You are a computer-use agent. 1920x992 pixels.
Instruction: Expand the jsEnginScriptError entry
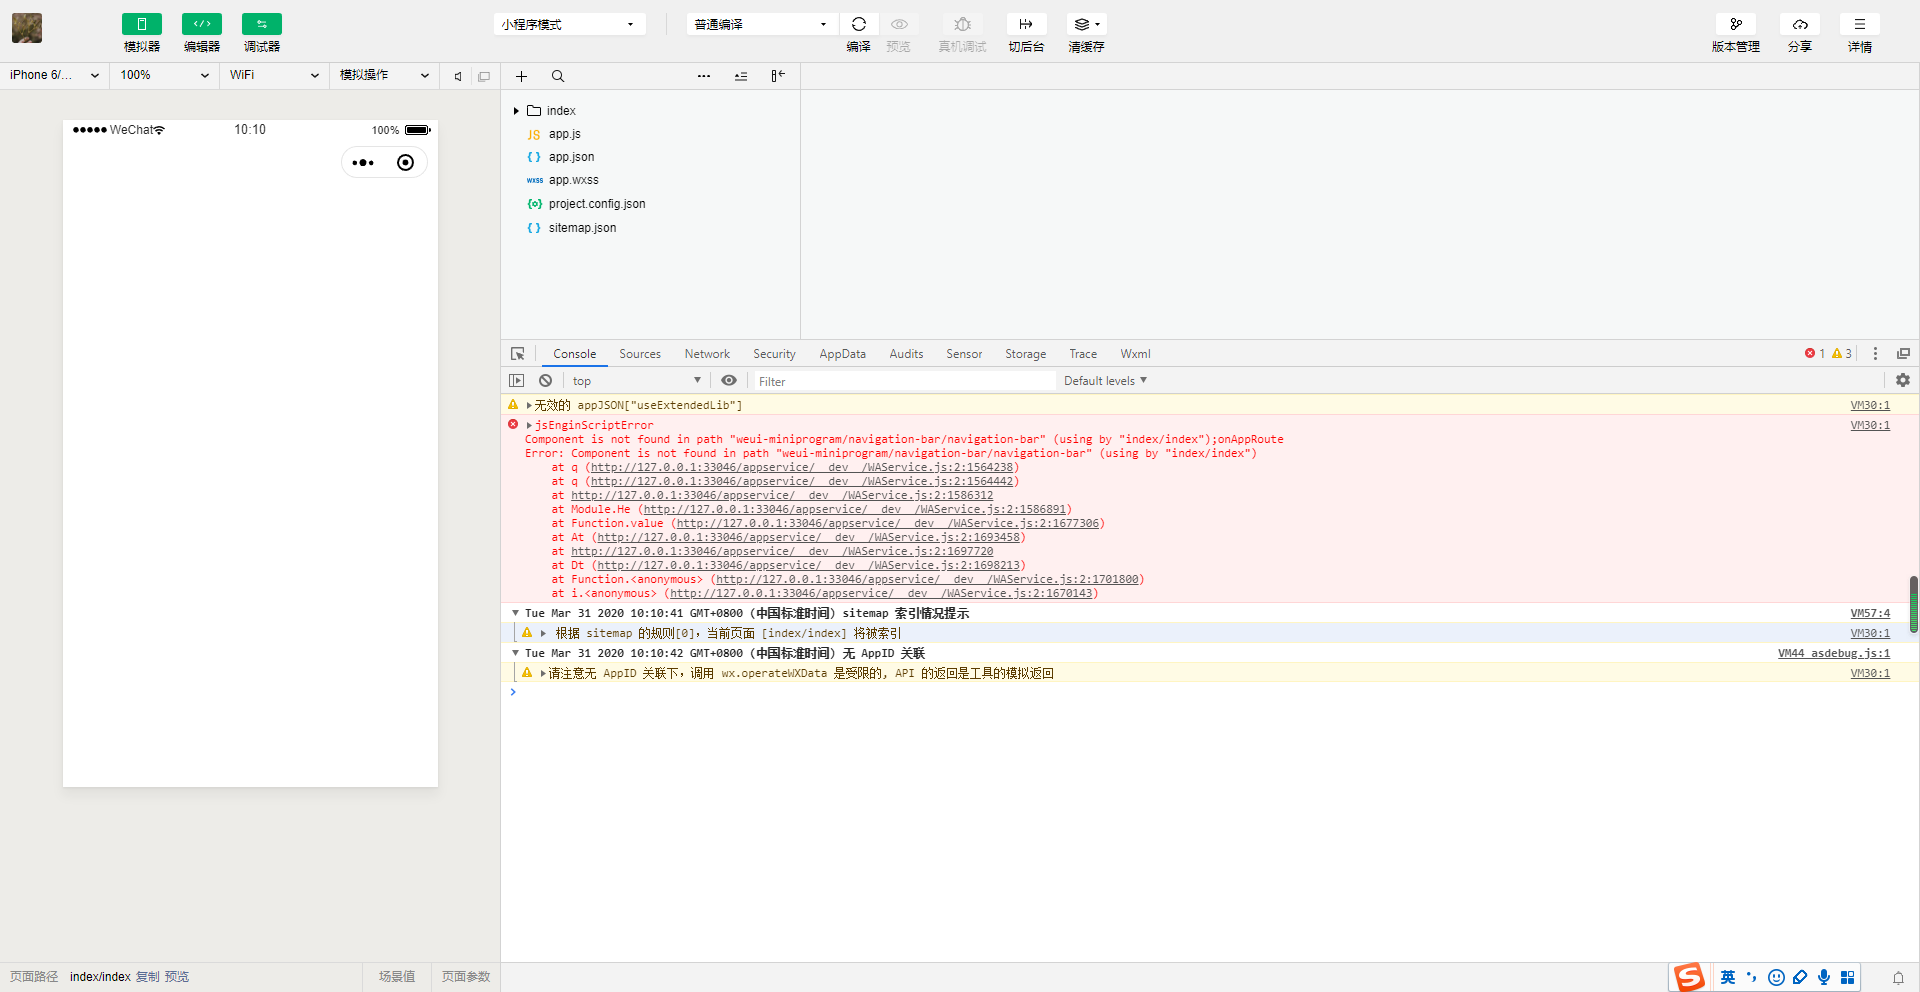[x=529, y=426]
